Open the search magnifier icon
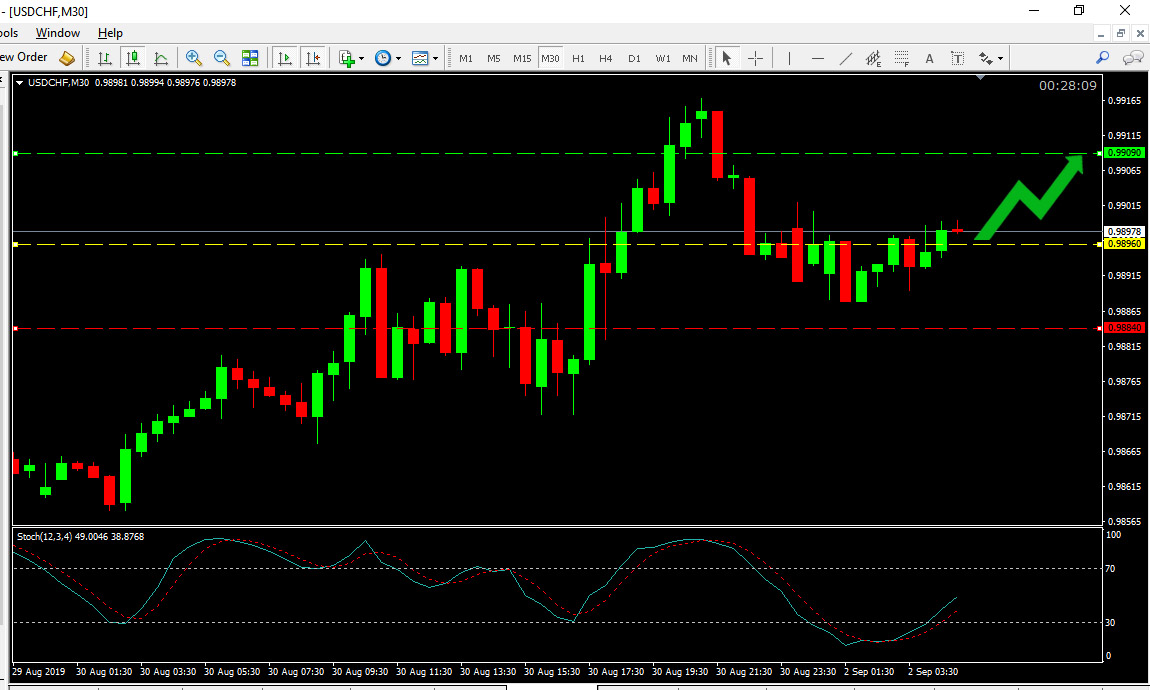 [x=1102, y=57]
